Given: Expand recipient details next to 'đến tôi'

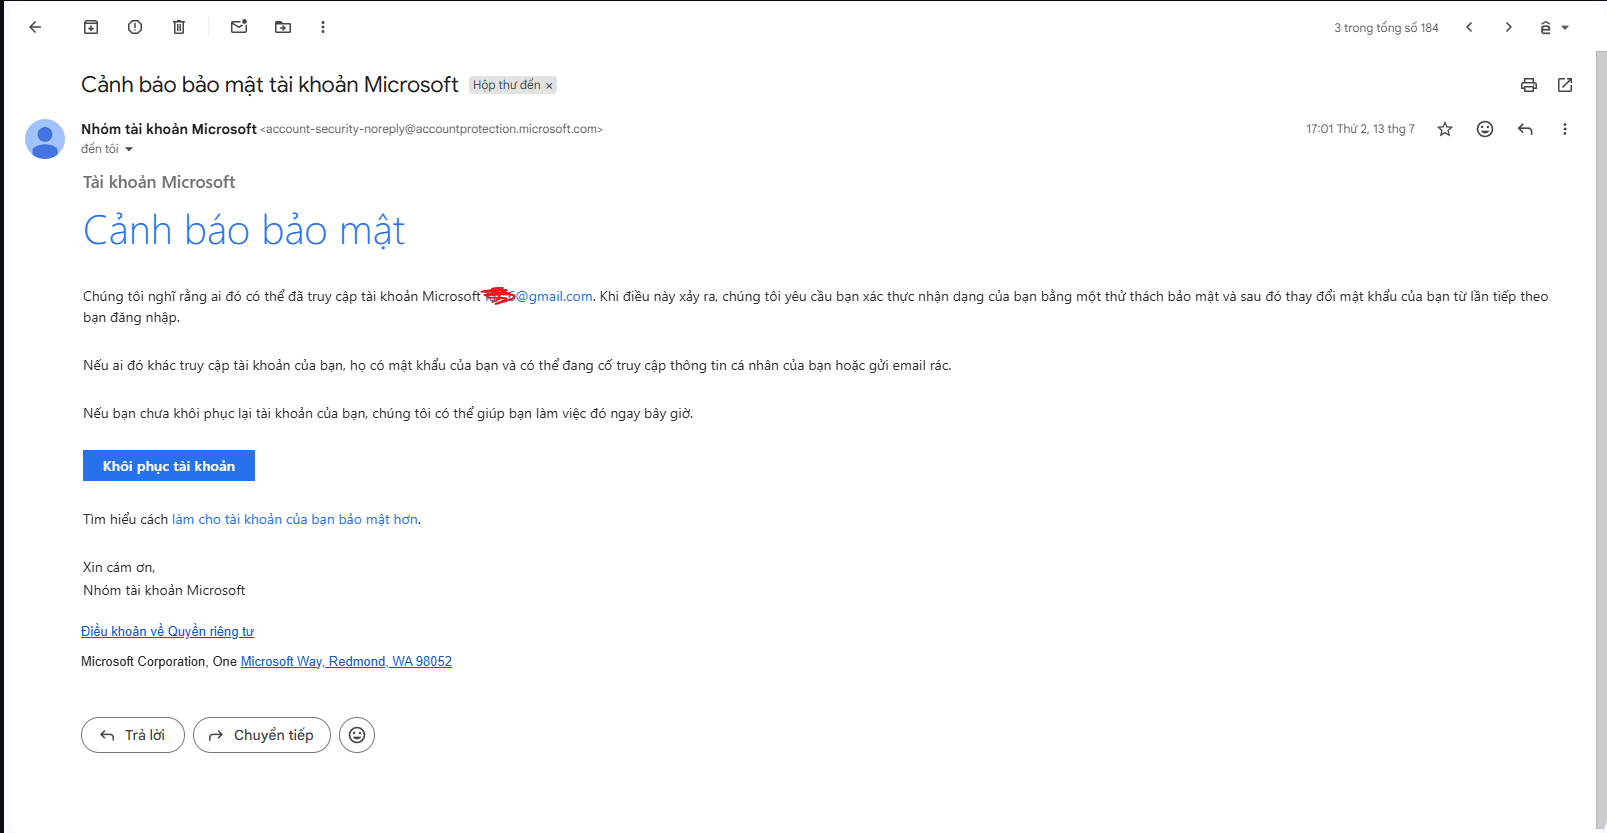Looking at the screenshot, I should [129, 149].
